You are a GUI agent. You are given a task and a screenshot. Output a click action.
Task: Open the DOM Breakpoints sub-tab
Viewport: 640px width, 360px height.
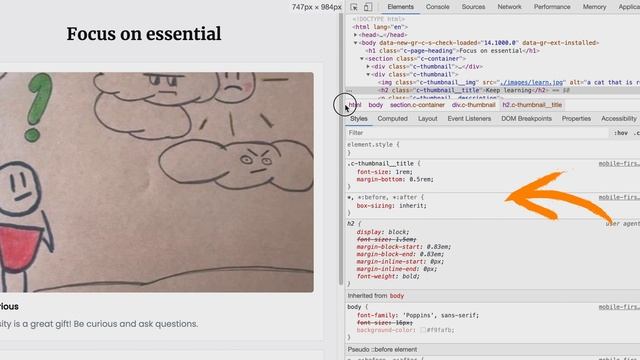click(x=526, y=118)
